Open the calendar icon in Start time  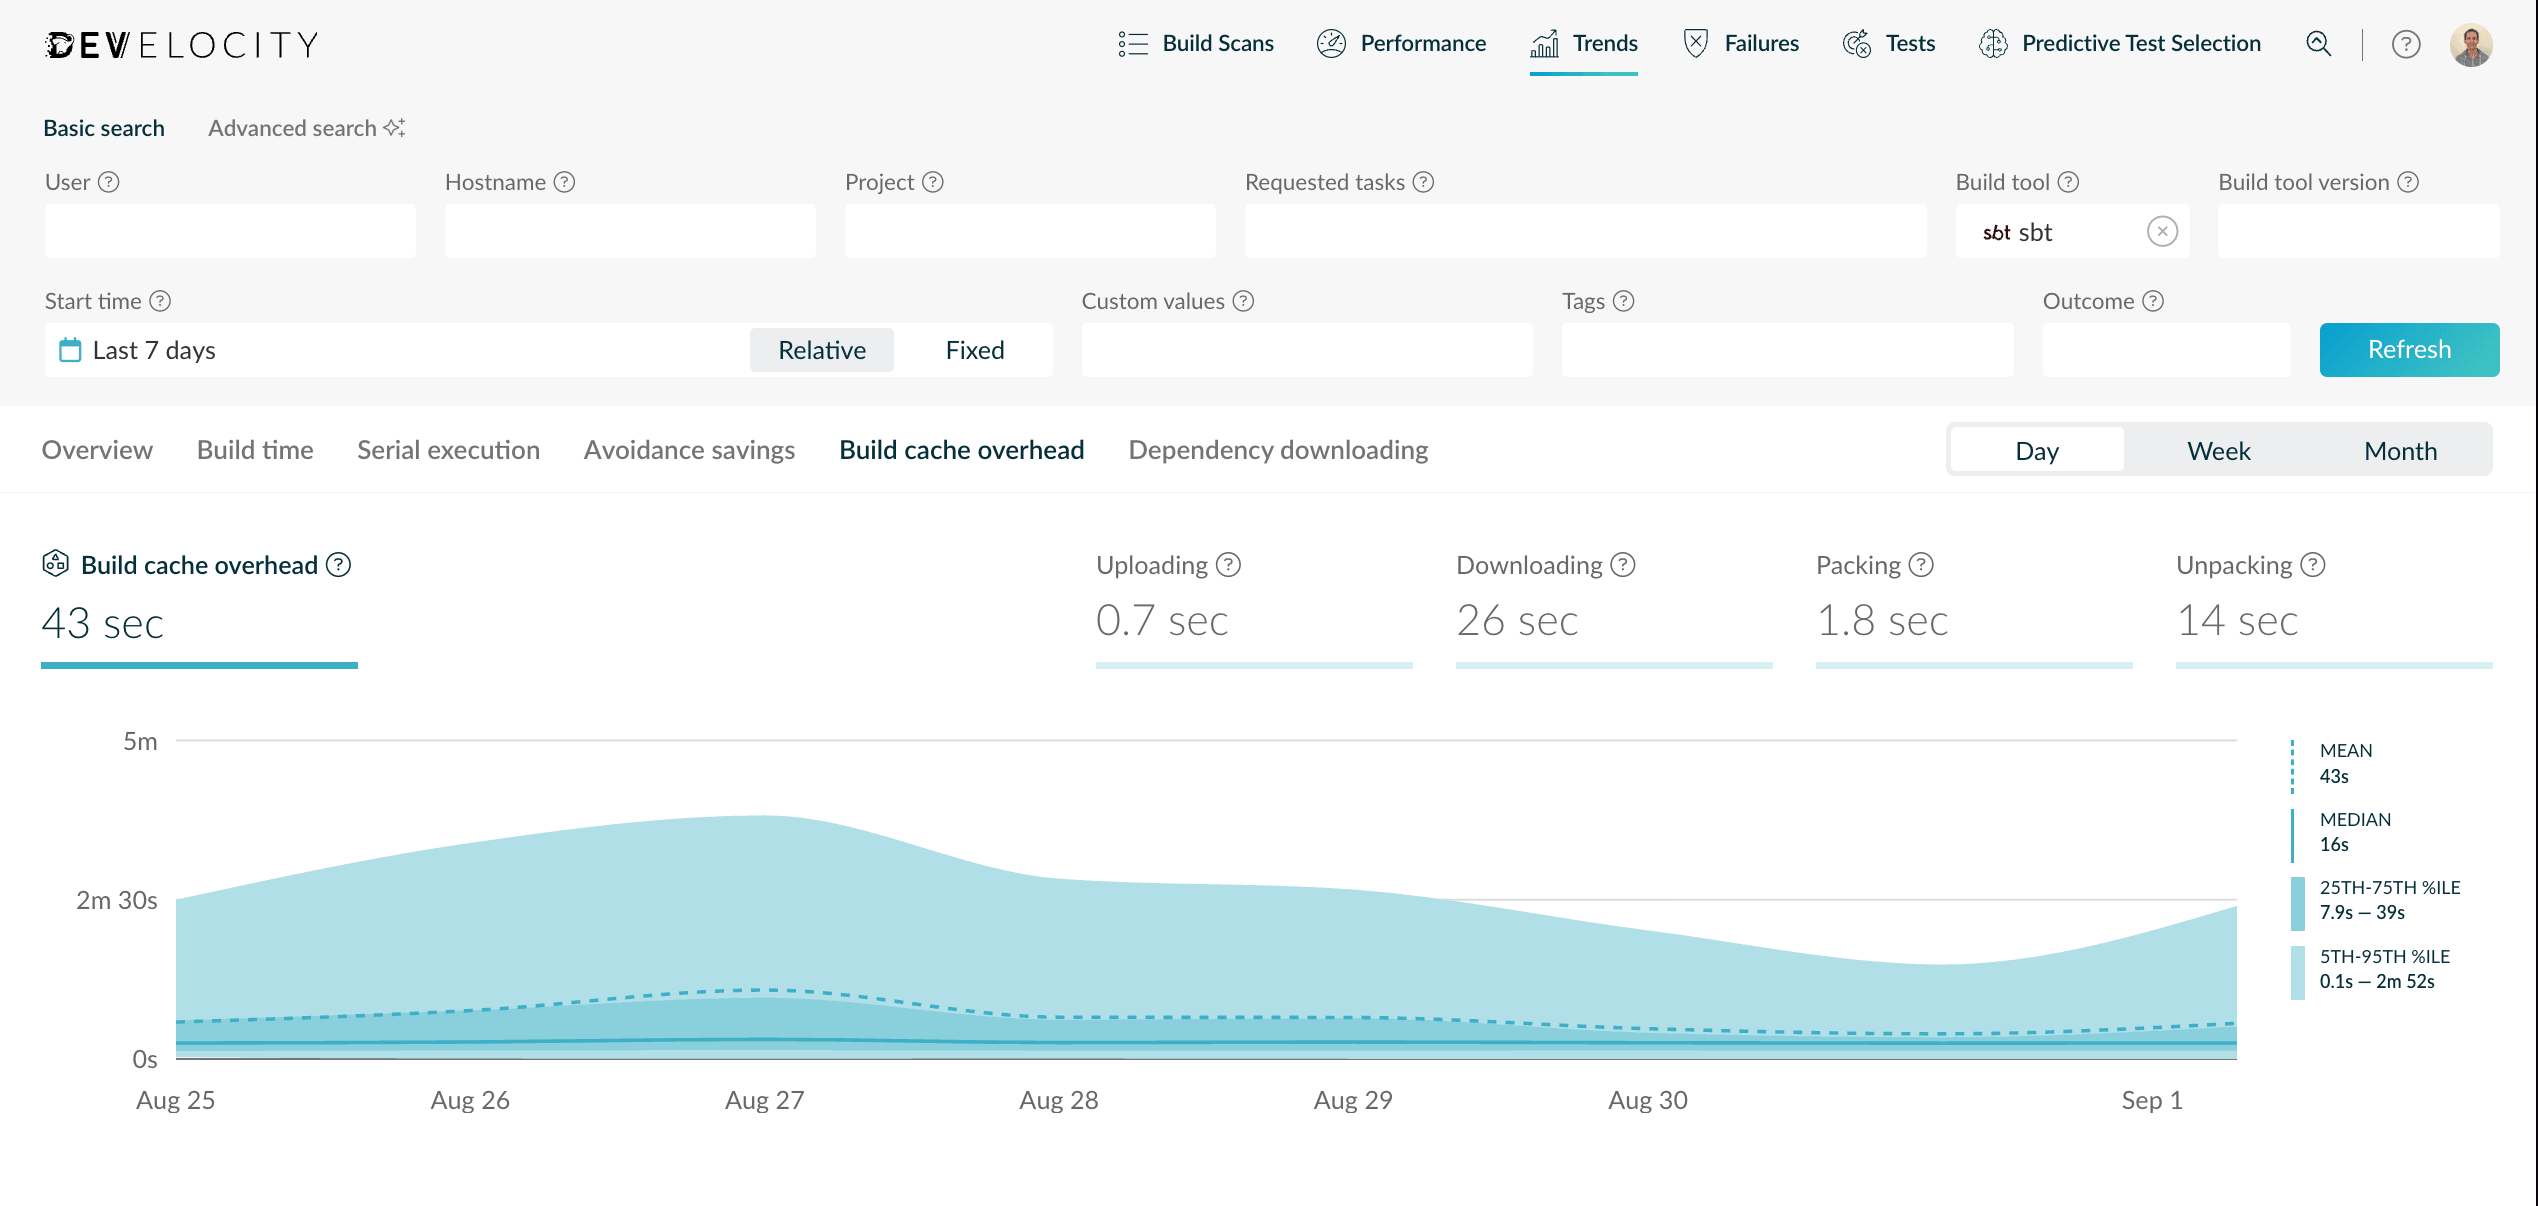coord(69,350)
